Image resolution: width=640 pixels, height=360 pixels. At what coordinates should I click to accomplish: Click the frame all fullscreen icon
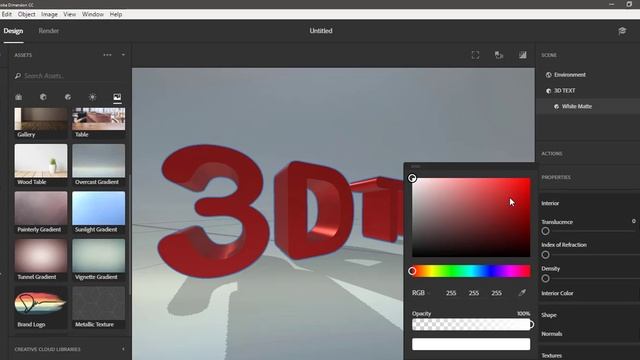pyautogui.click(x=476, y=55)
